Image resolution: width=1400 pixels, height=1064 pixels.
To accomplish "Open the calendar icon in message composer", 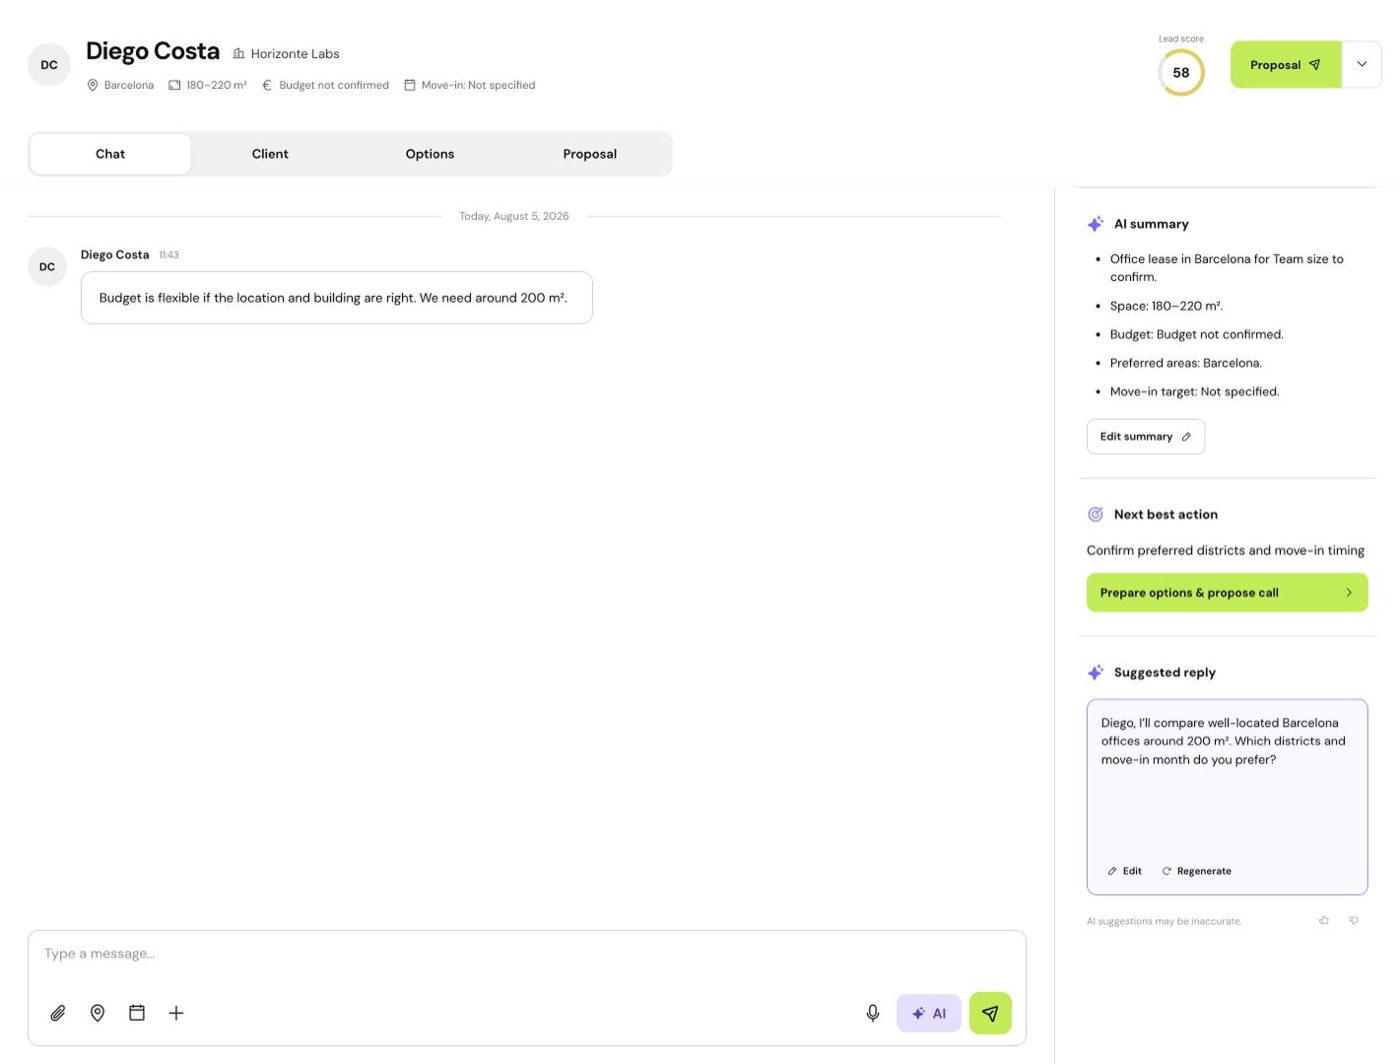I will [x=137, y=1013].
